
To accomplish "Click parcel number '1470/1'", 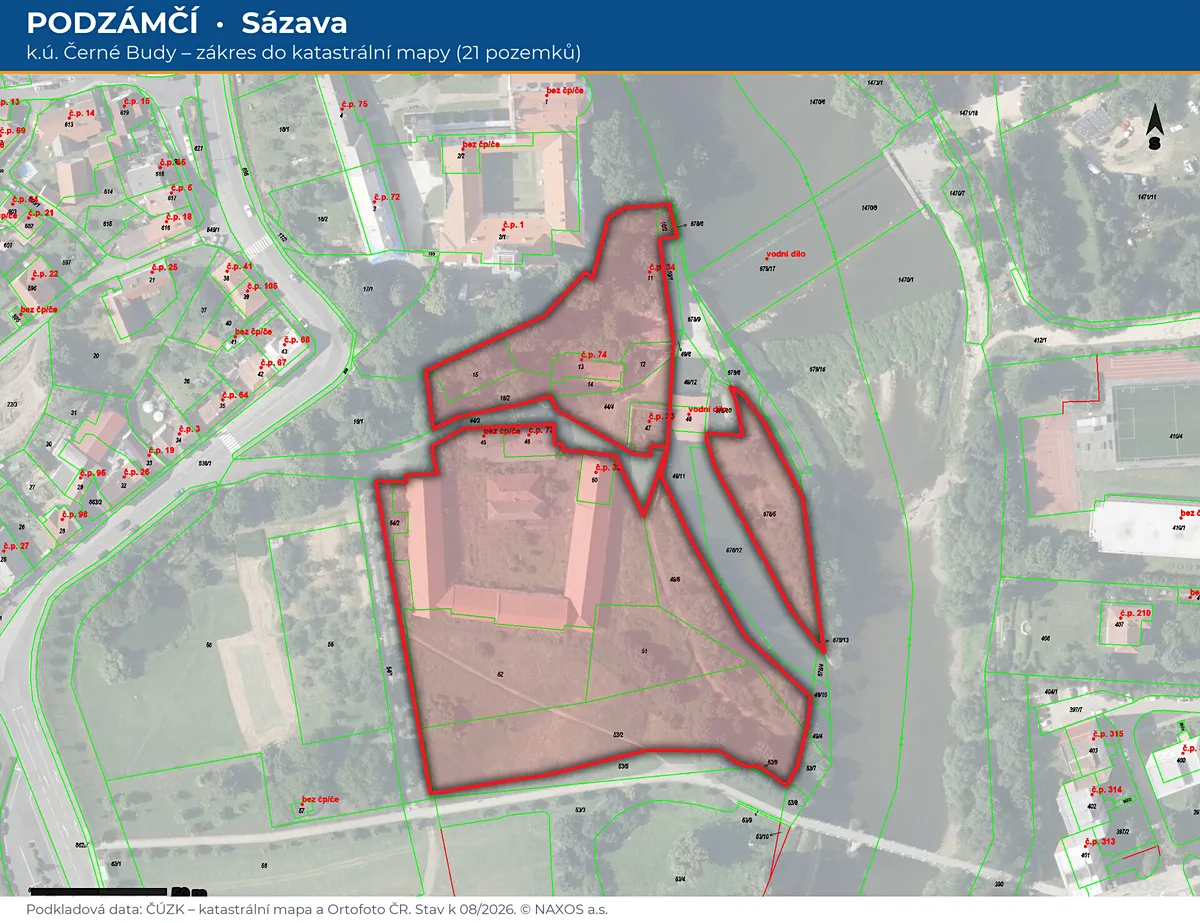I will [906, 280].
